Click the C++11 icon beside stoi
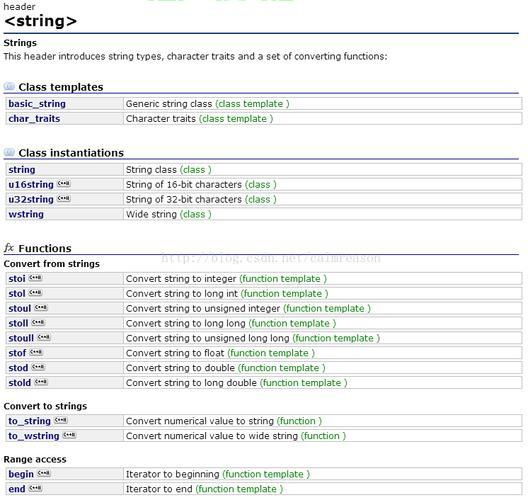Screen dimensions: 528x500 click(x=35, y=278)
